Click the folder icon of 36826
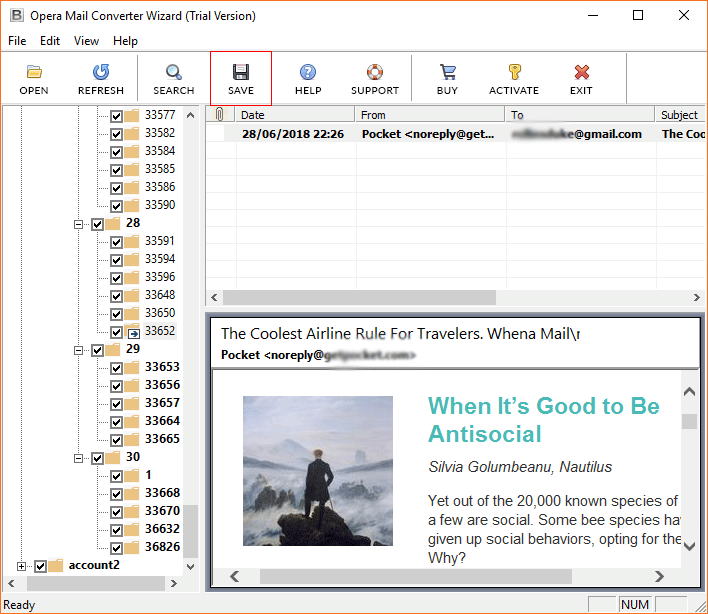Image resolution: width=708 pixels, height=614 pixels. click(x=132, y=548)
